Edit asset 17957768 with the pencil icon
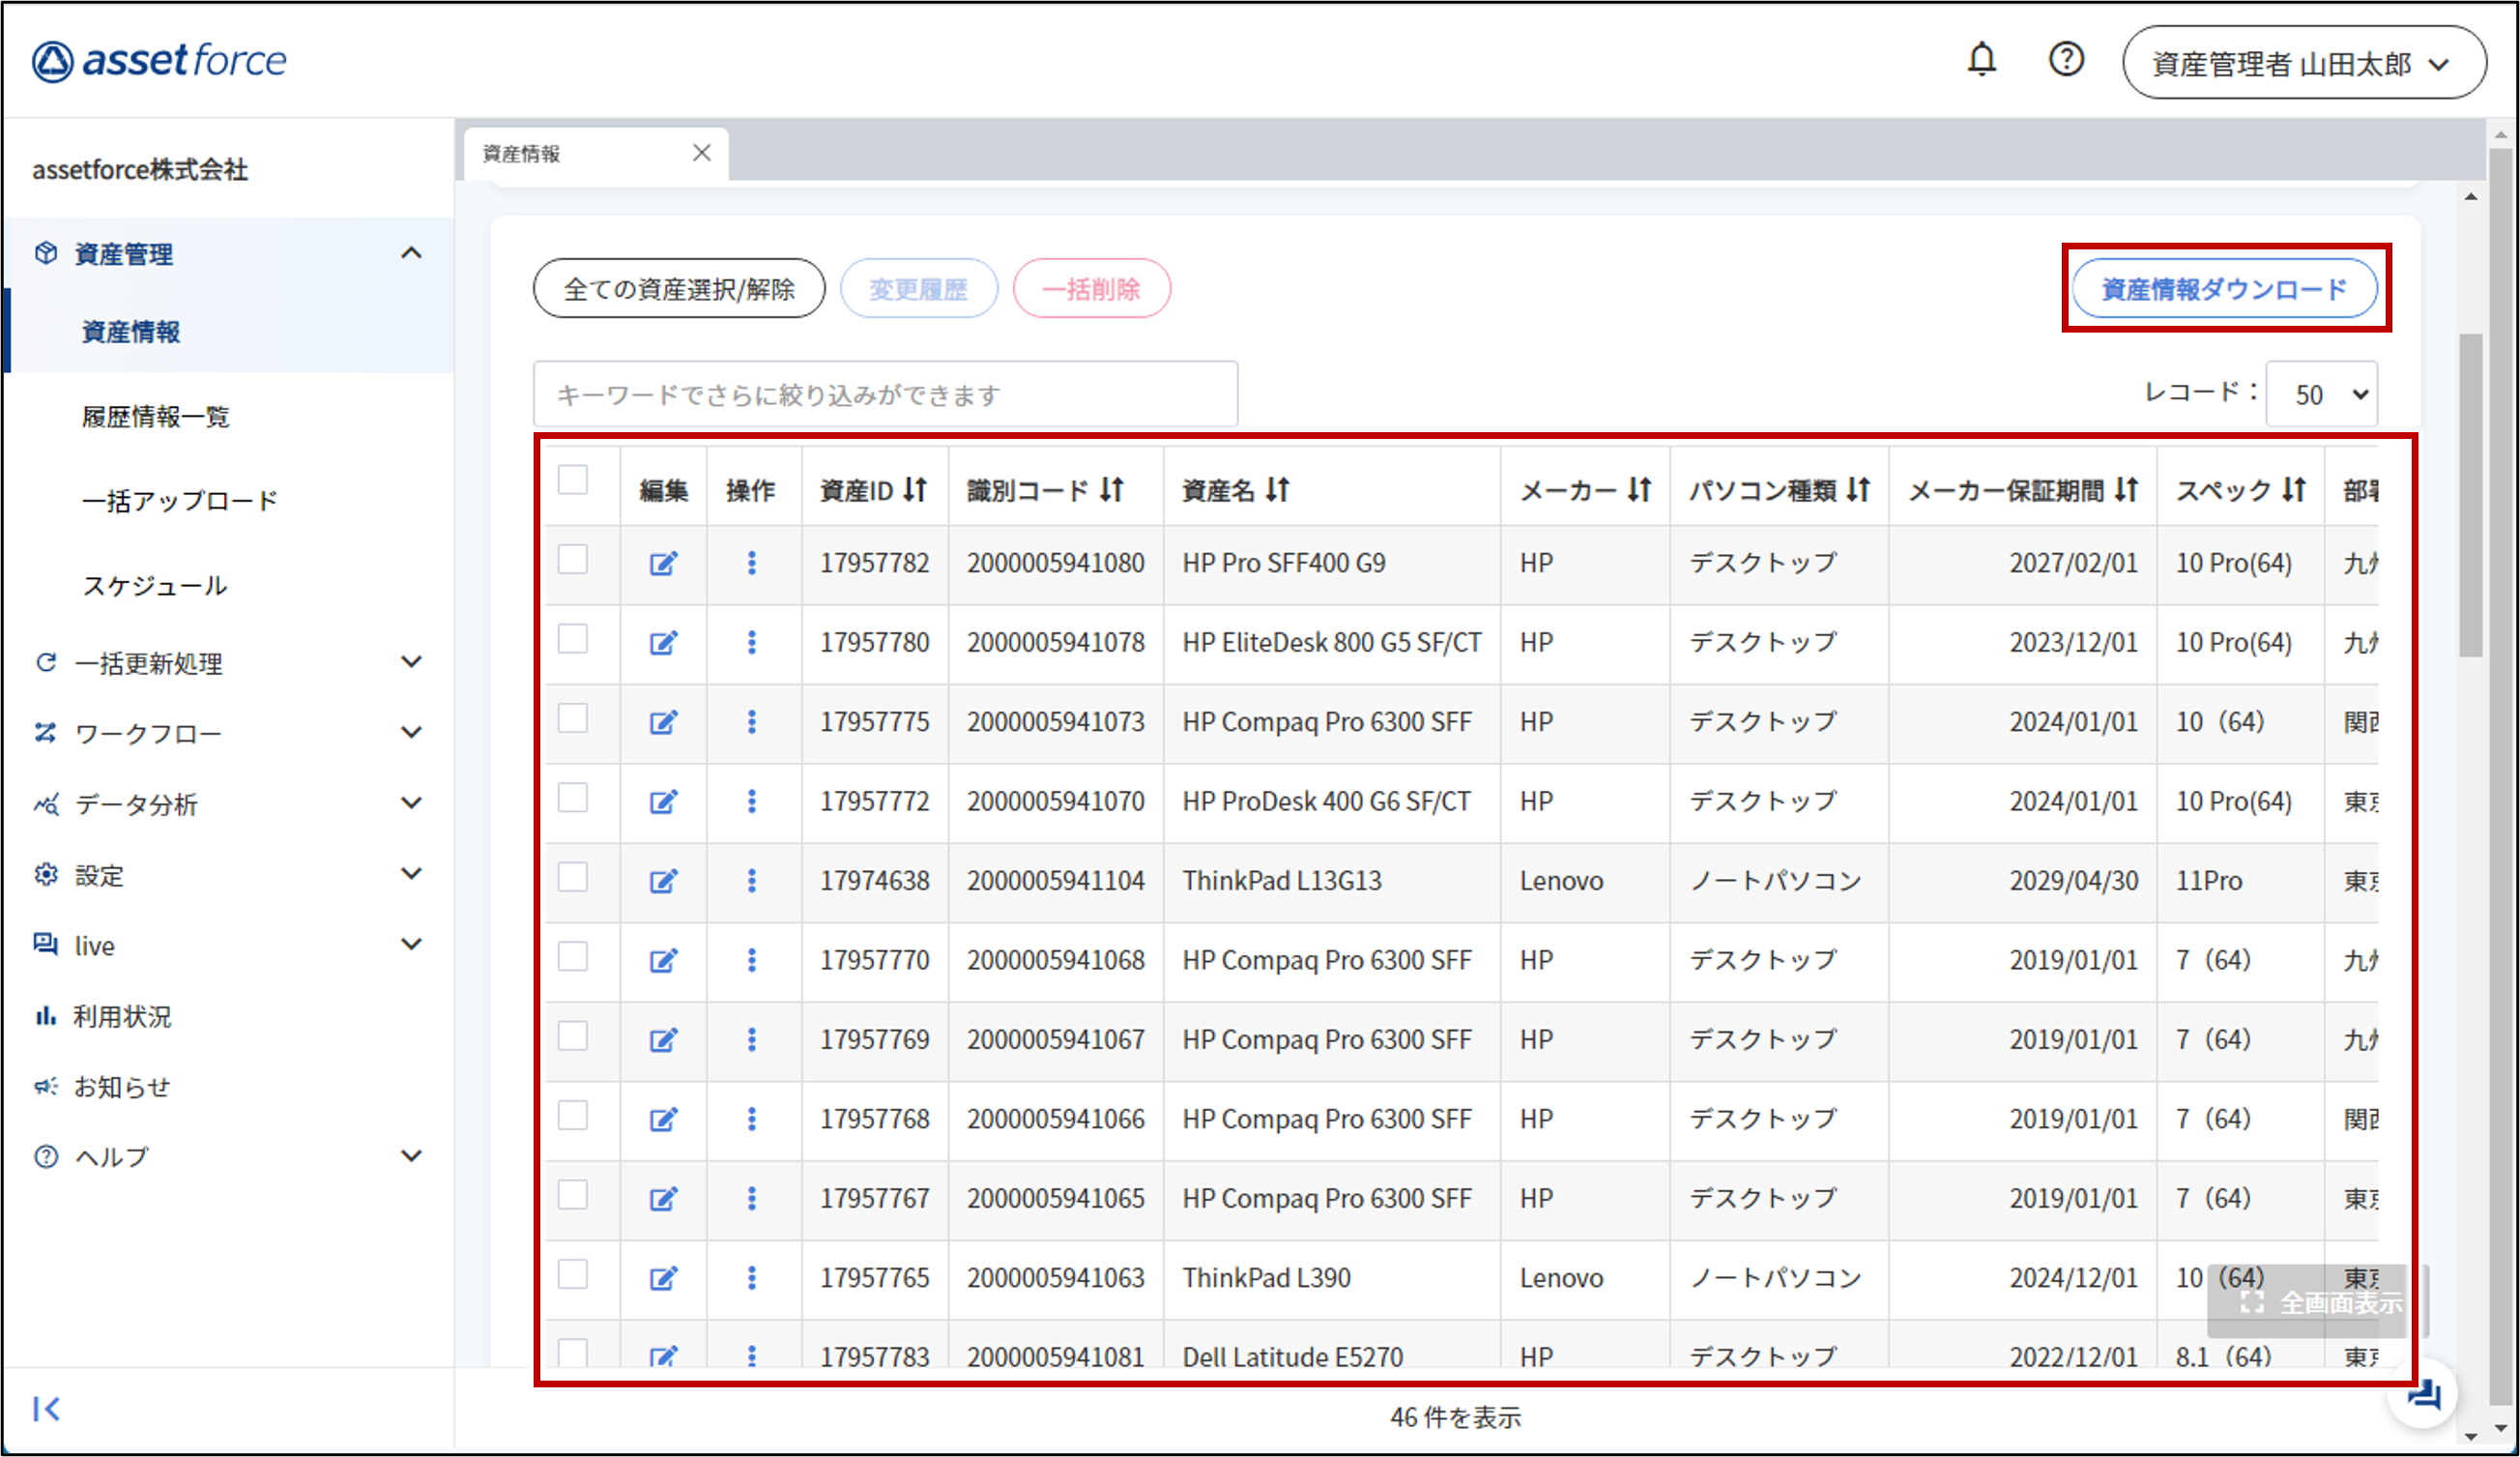The width and height of the screenshot is (2520, 1457). (663, 1119)
